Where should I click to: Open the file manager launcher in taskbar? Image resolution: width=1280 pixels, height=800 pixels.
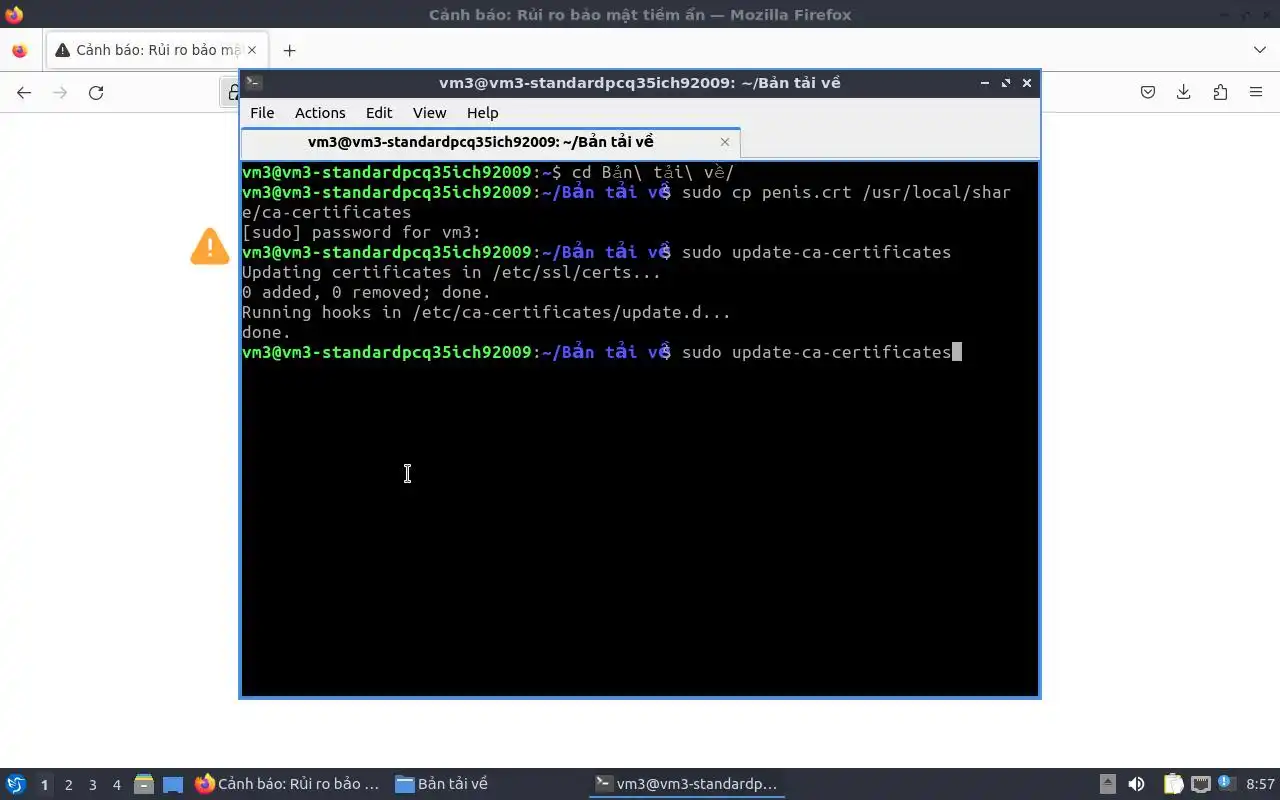coord(144,784)
